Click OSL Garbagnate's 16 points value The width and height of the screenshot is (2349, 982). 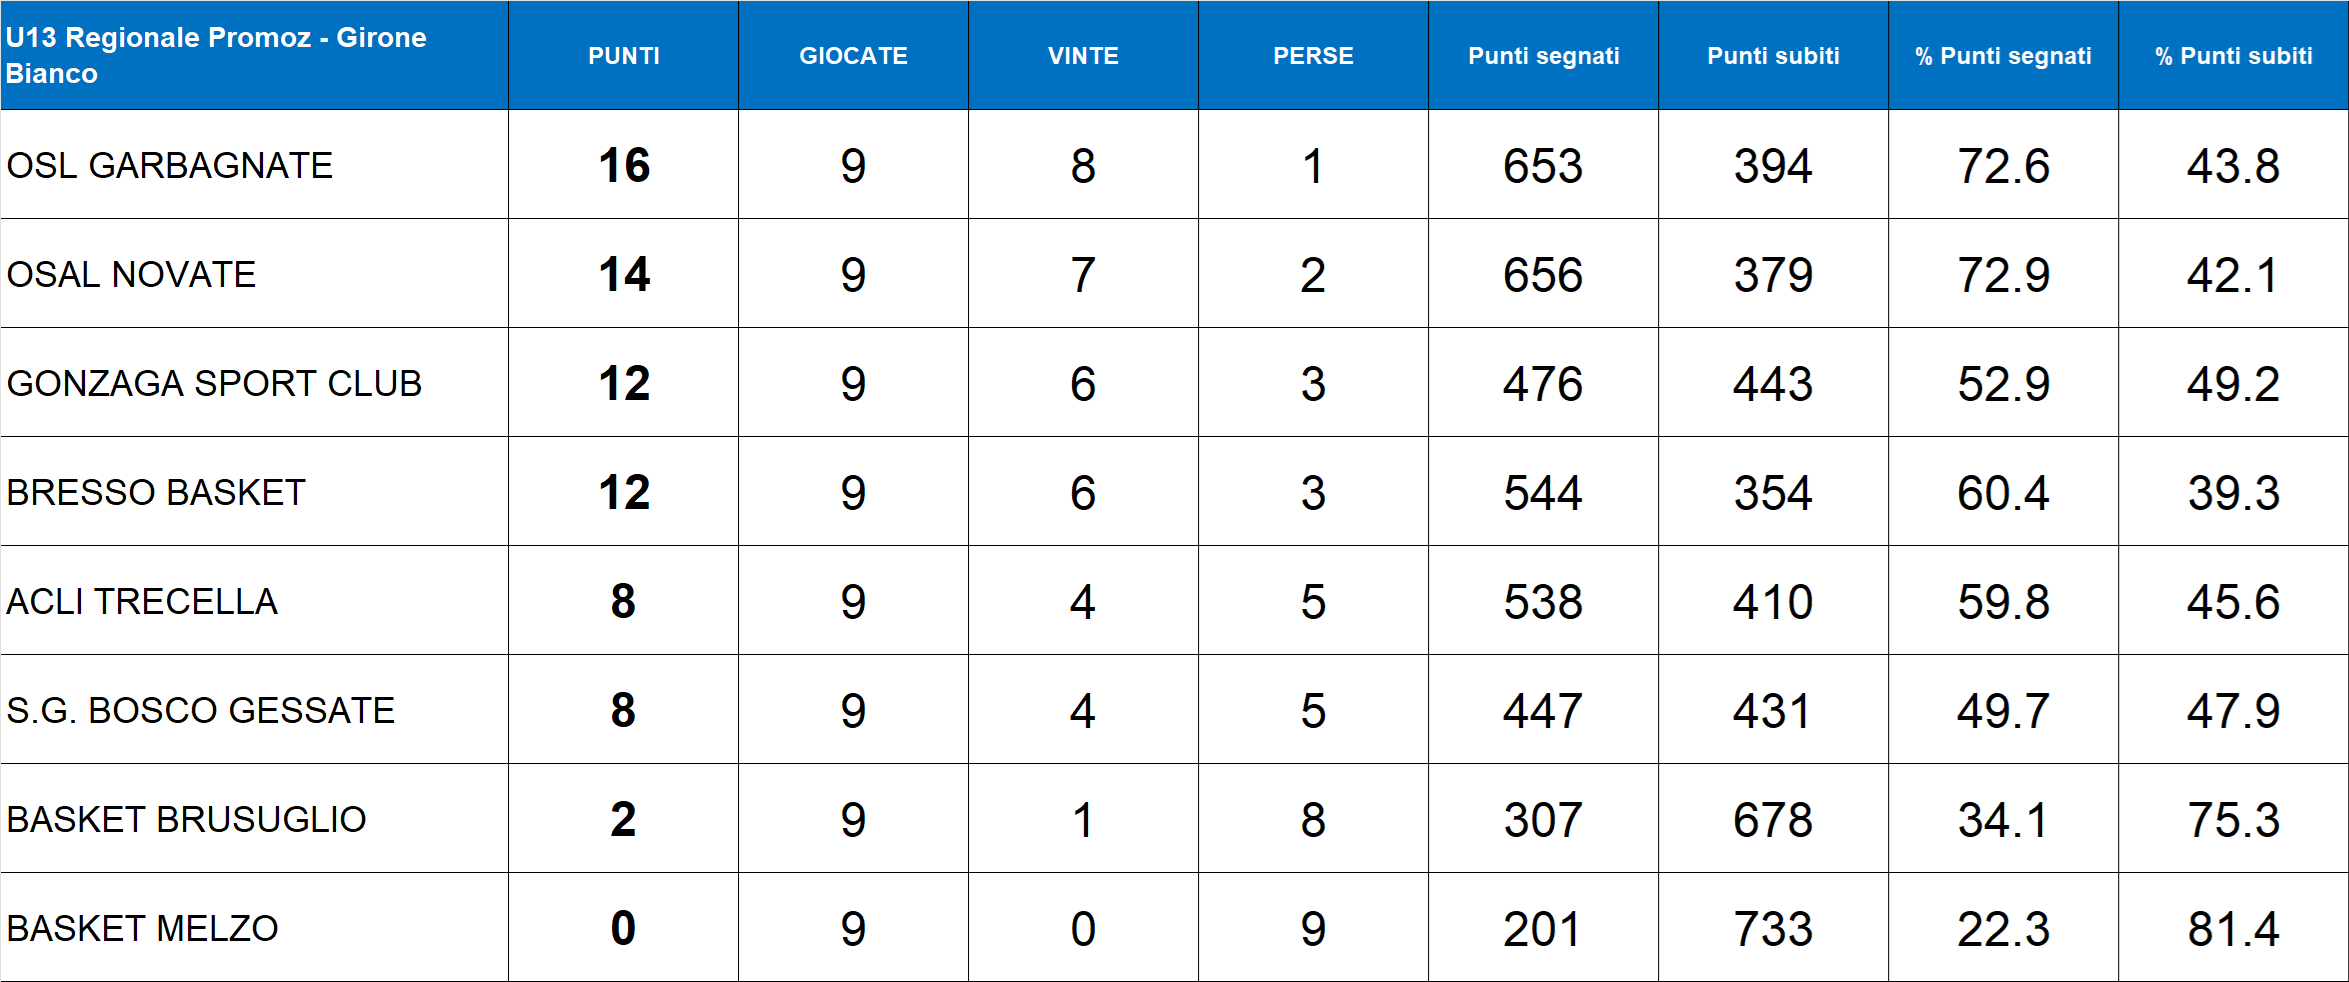click(x=623, y=165)
